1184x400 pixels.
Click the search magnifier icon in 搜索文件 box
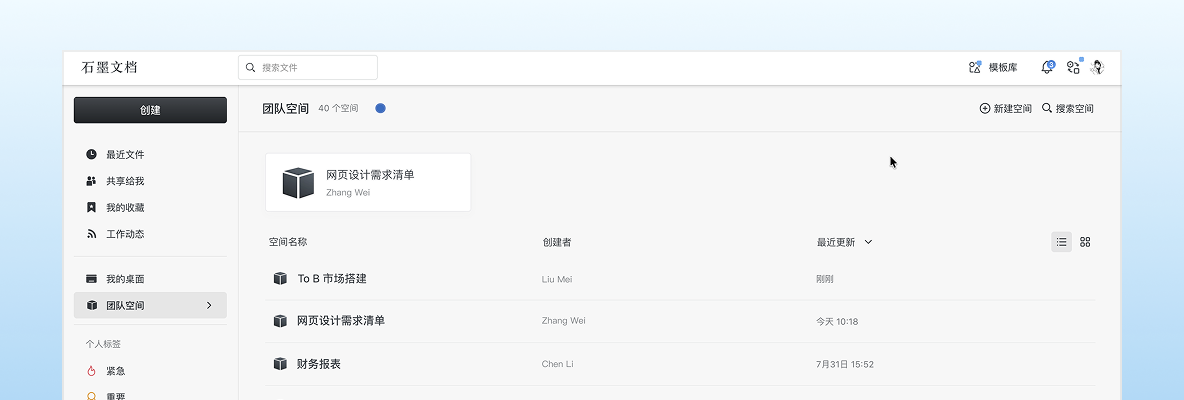pos(251,67)
